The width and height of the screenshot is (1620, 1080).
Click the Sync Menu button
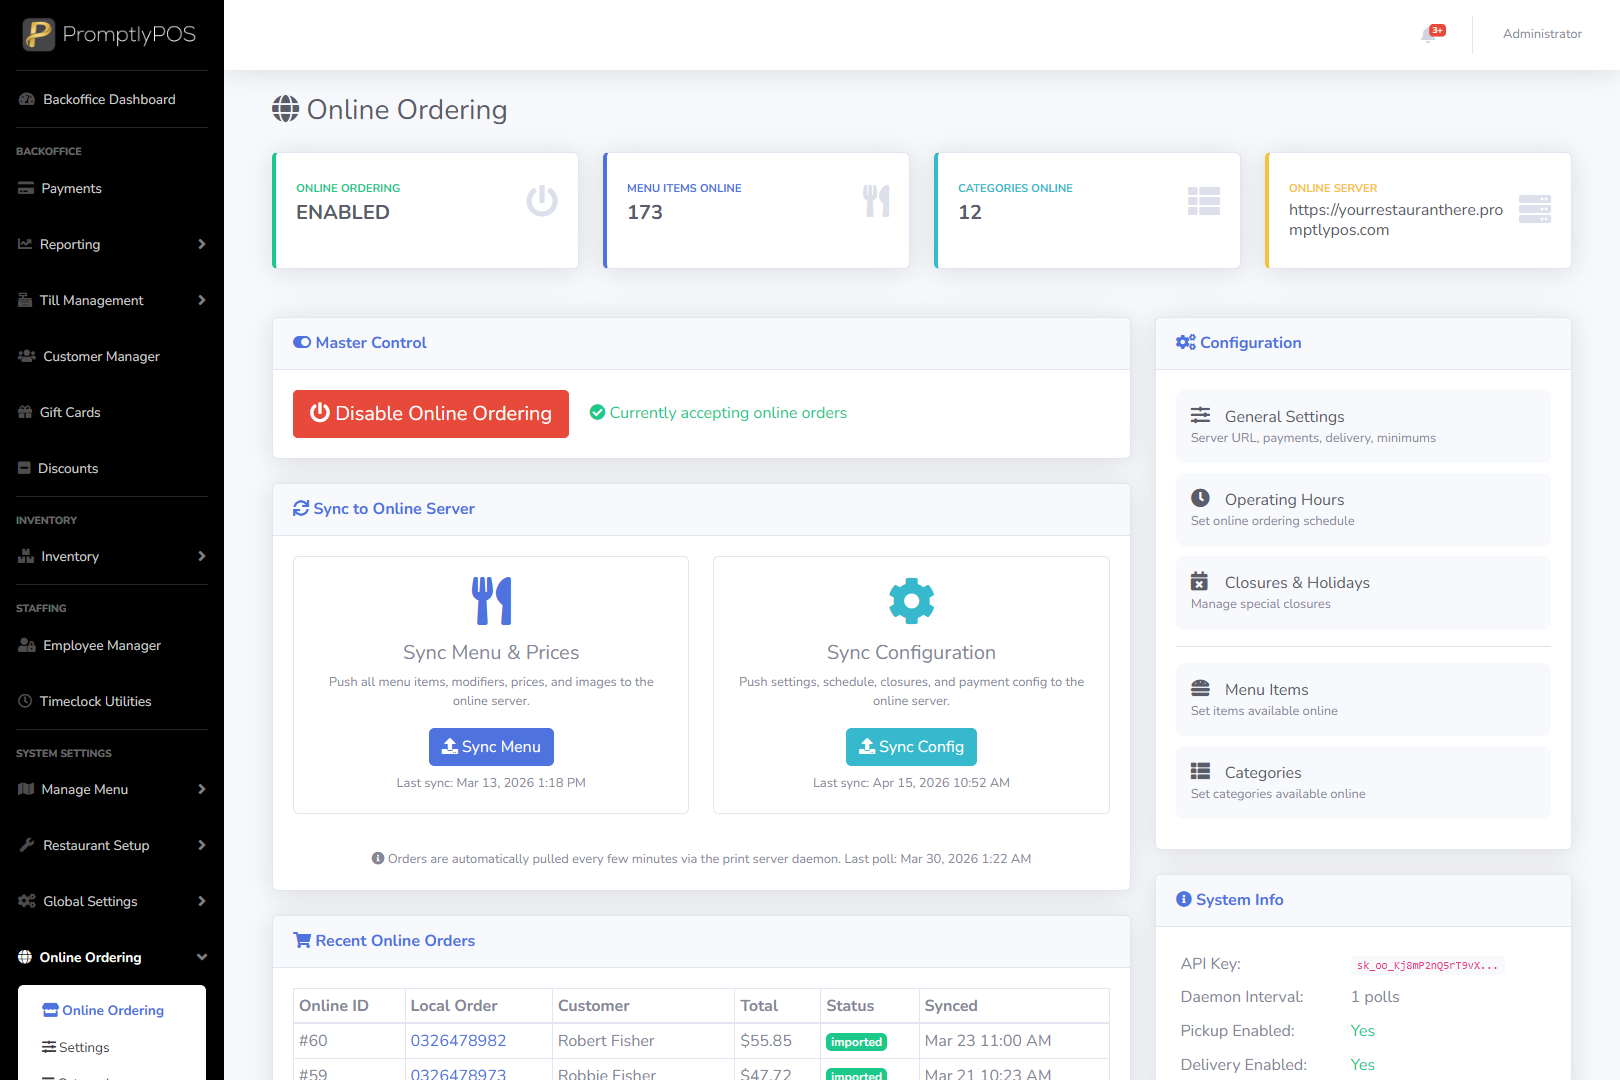pos(491,747)
